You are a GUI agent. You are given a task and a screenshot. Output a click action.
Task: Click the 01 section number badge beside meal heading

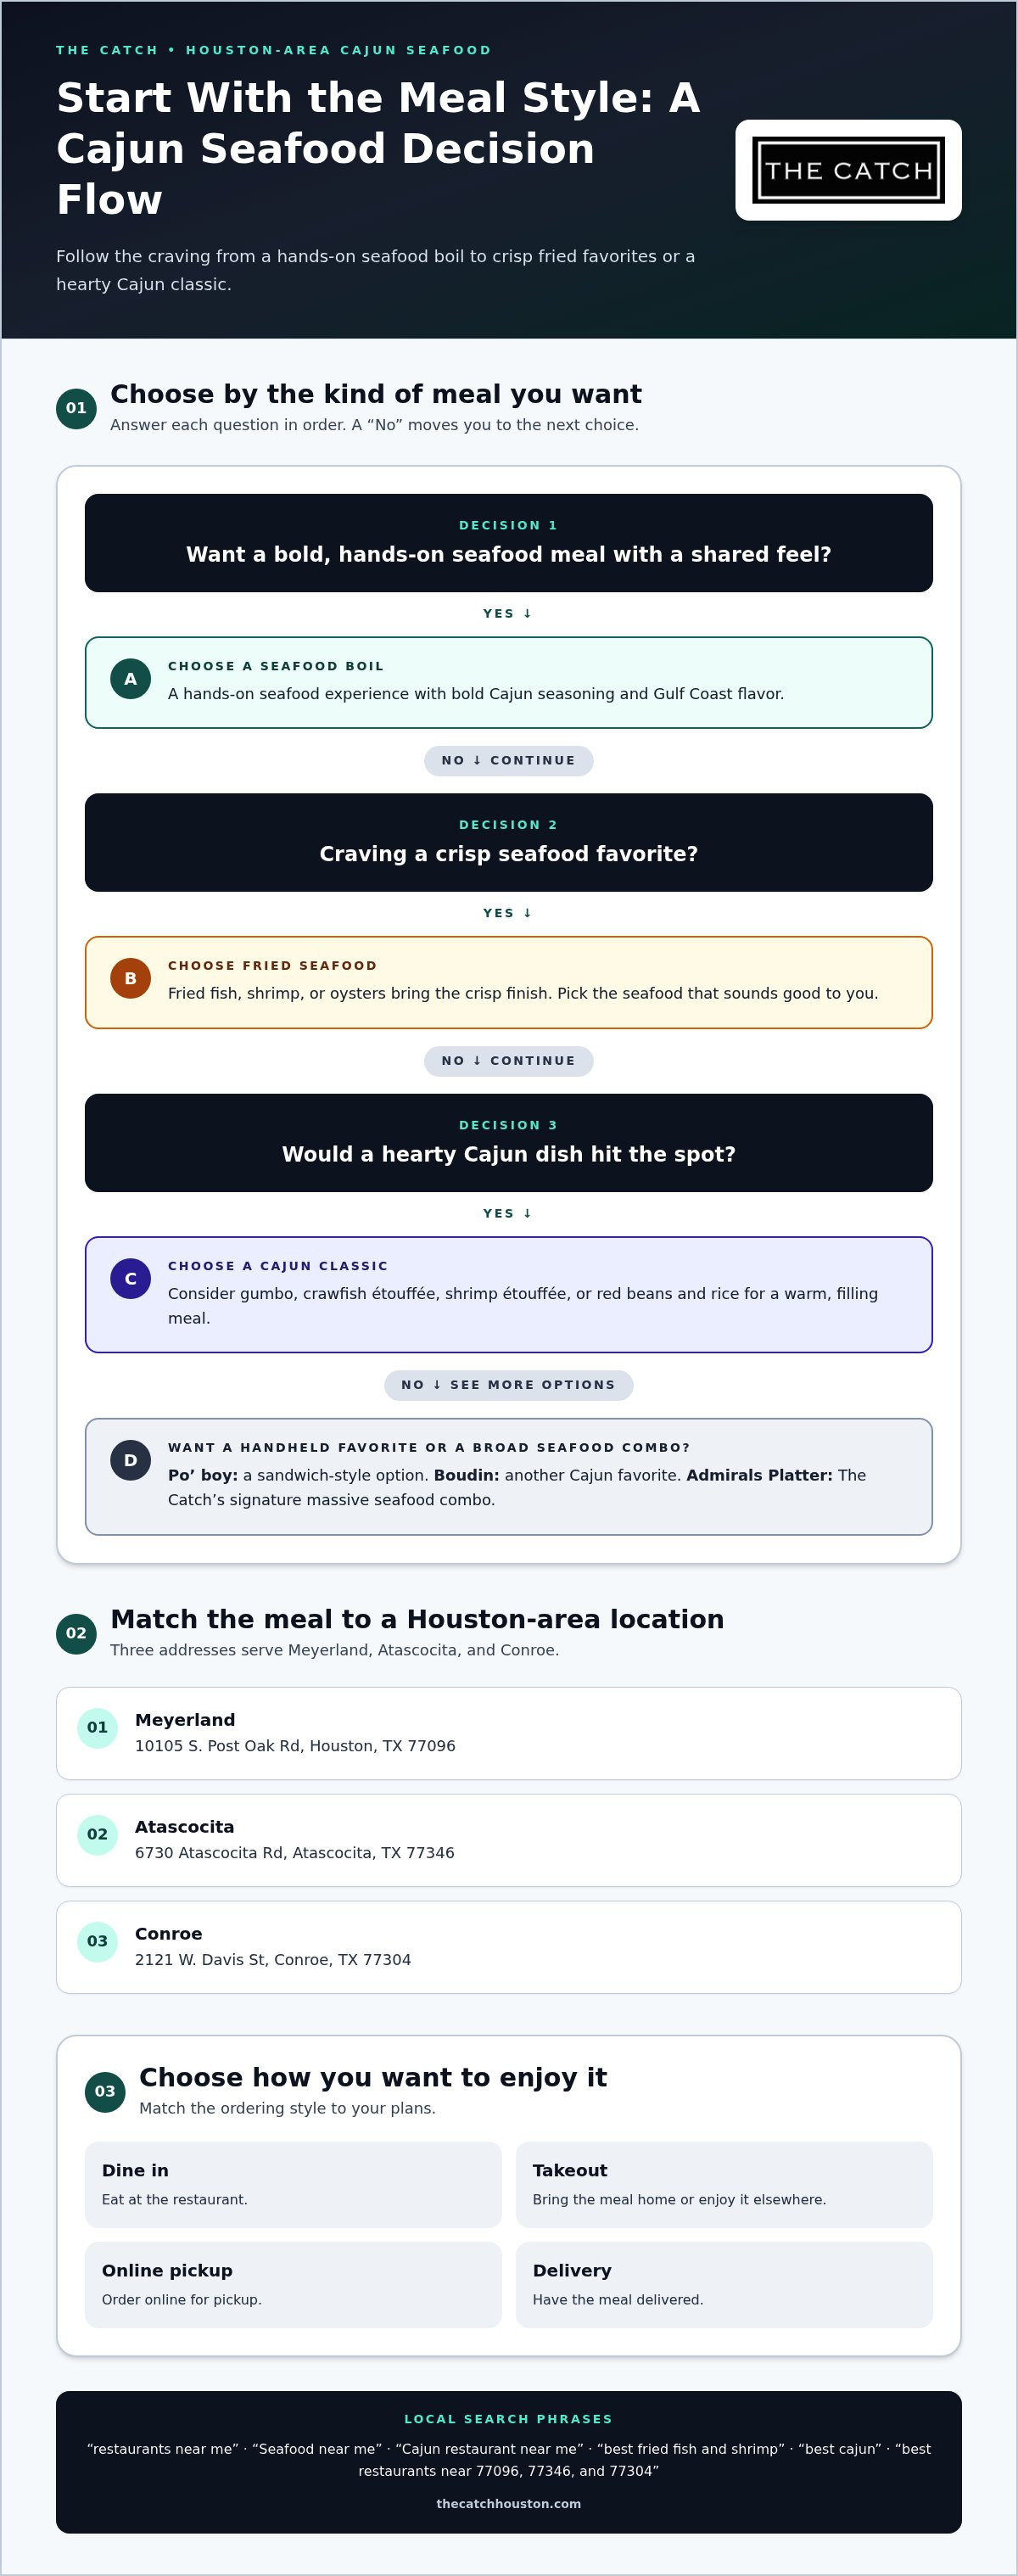[x=76, y=408]
